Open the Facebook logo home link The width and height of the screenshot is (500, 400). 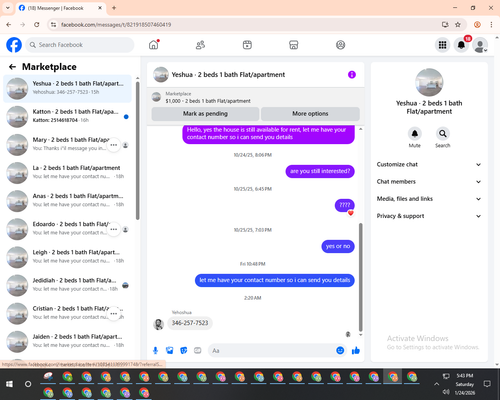click(14, 45)
